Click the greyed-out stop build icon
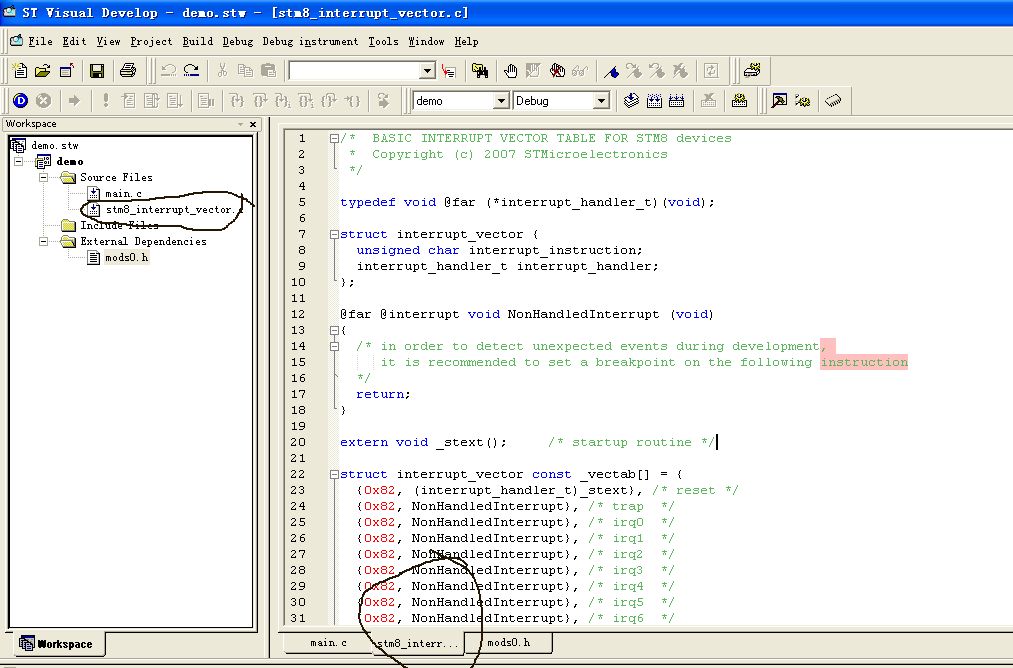 coord(708,100)
